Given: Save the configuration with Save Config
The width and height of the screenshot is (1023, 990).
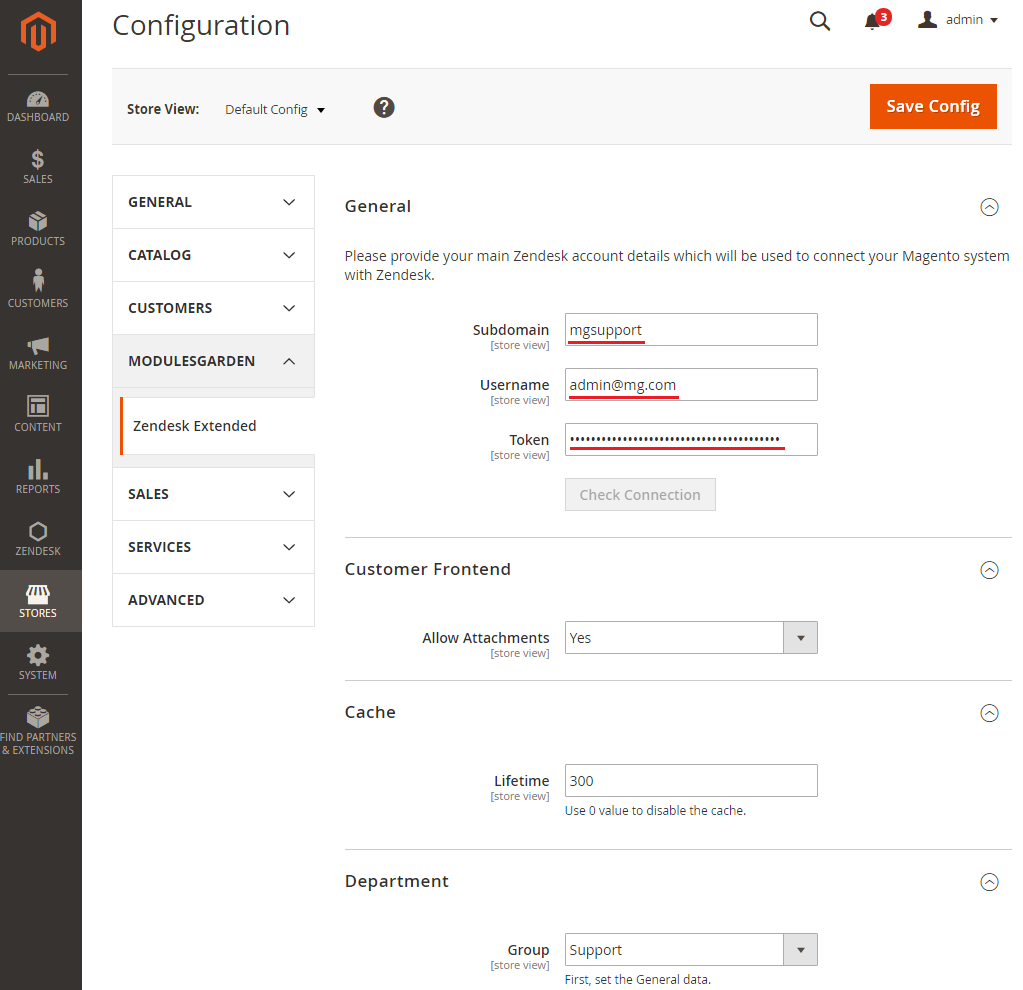Looking at the screenshot, I should pyautogui.click(x=932, y=106).
